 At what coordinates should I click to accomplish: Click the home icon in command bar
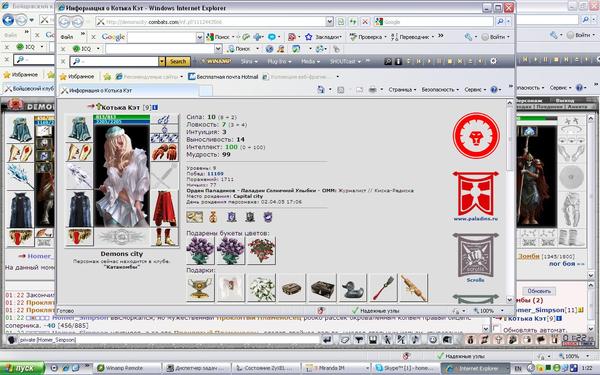click(321, 90)
